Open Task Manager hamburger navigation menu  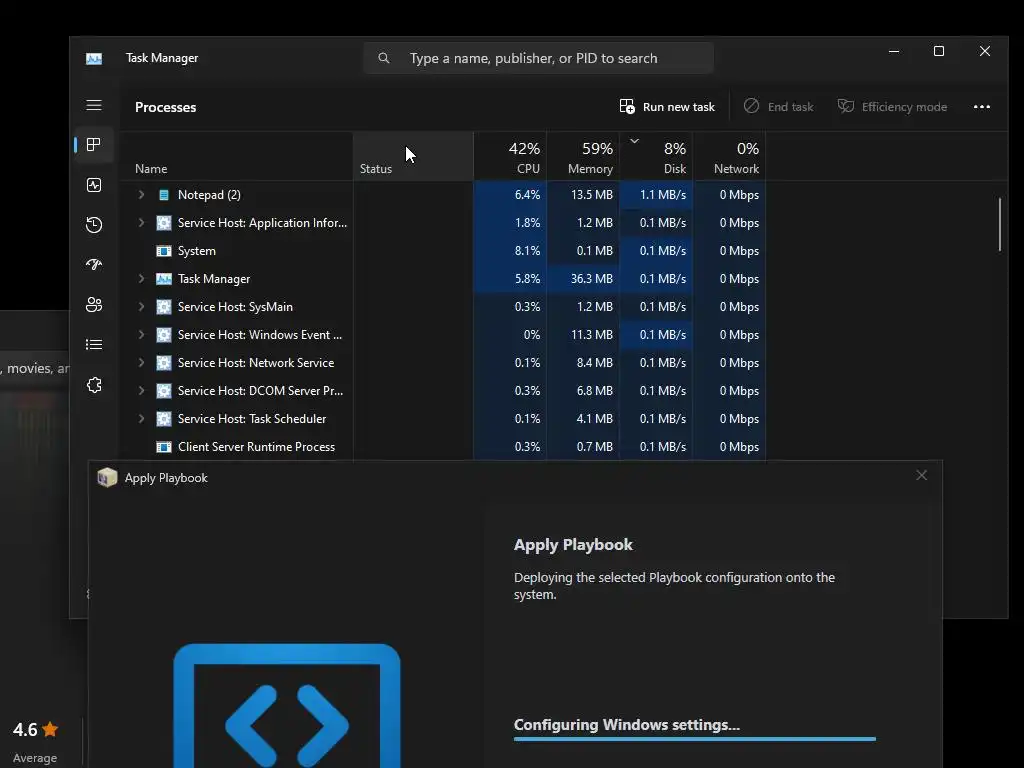tap(94, 105)
